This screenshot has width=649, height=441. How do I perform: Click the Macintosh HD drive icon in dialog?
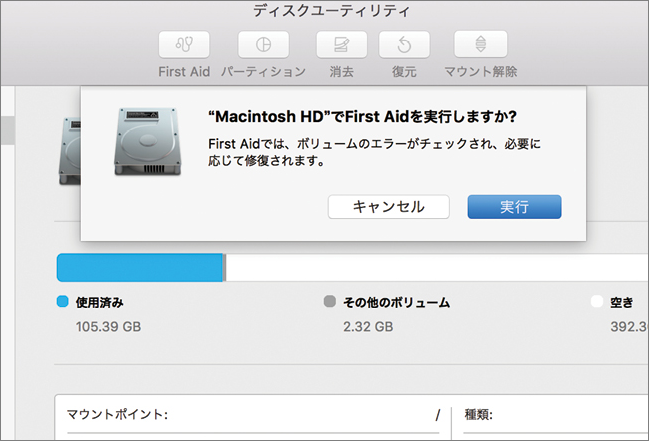147,142
